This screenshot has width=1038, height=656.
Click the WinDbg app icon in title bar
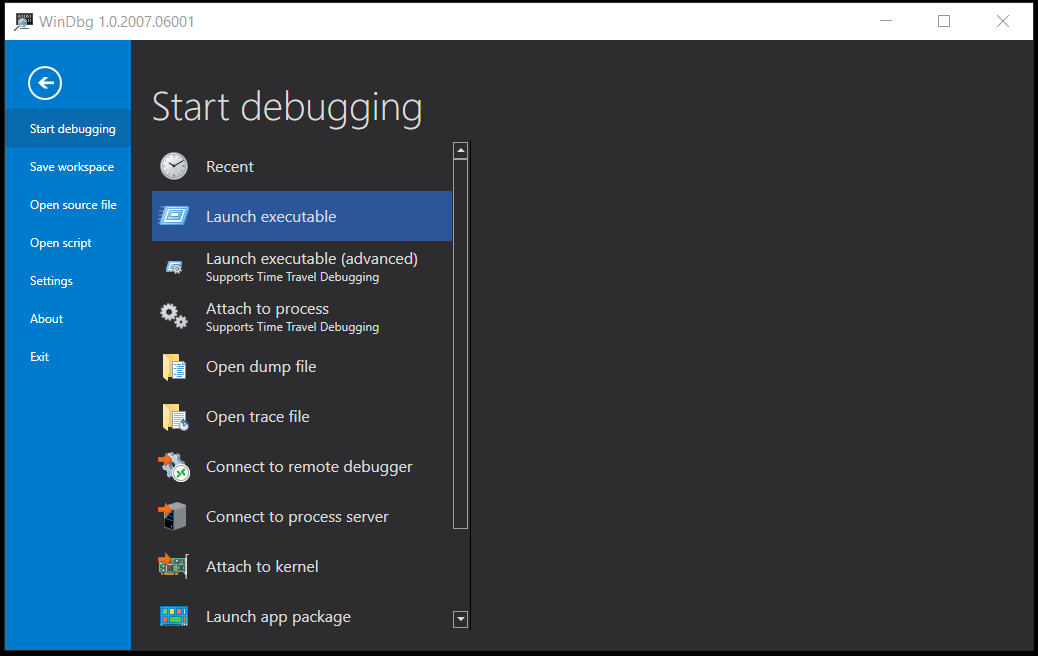click(x=23, y=21)
